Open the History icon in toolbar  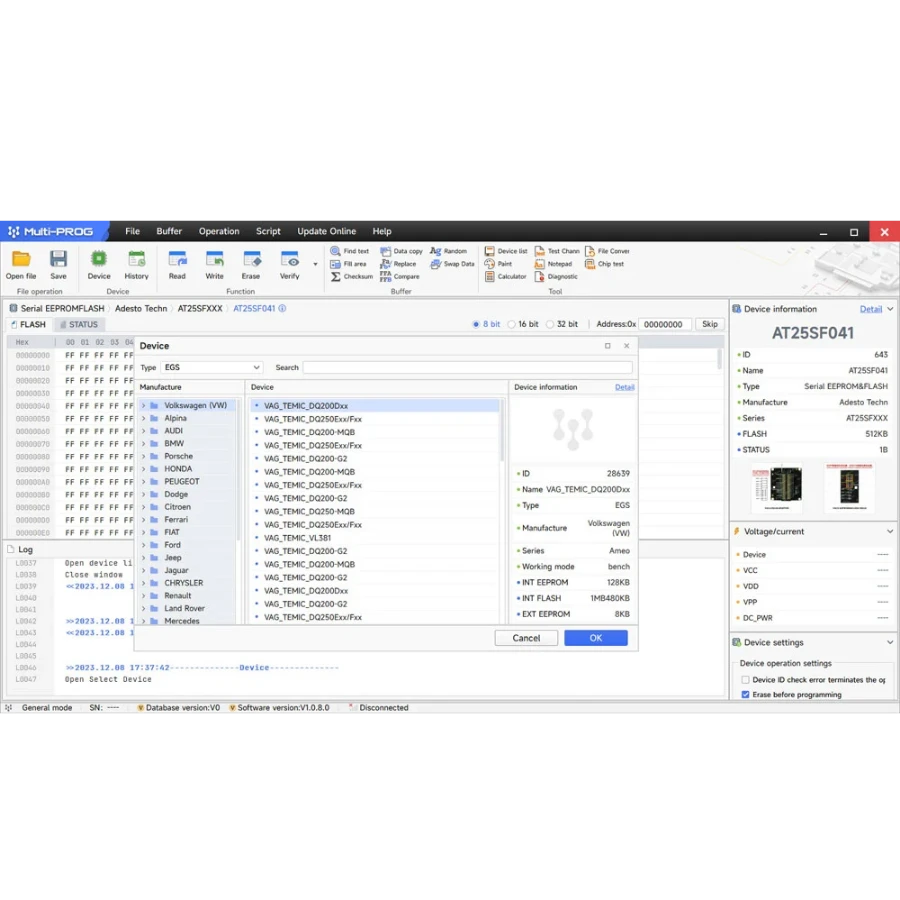pyautogui.click(x=136, y=260)
